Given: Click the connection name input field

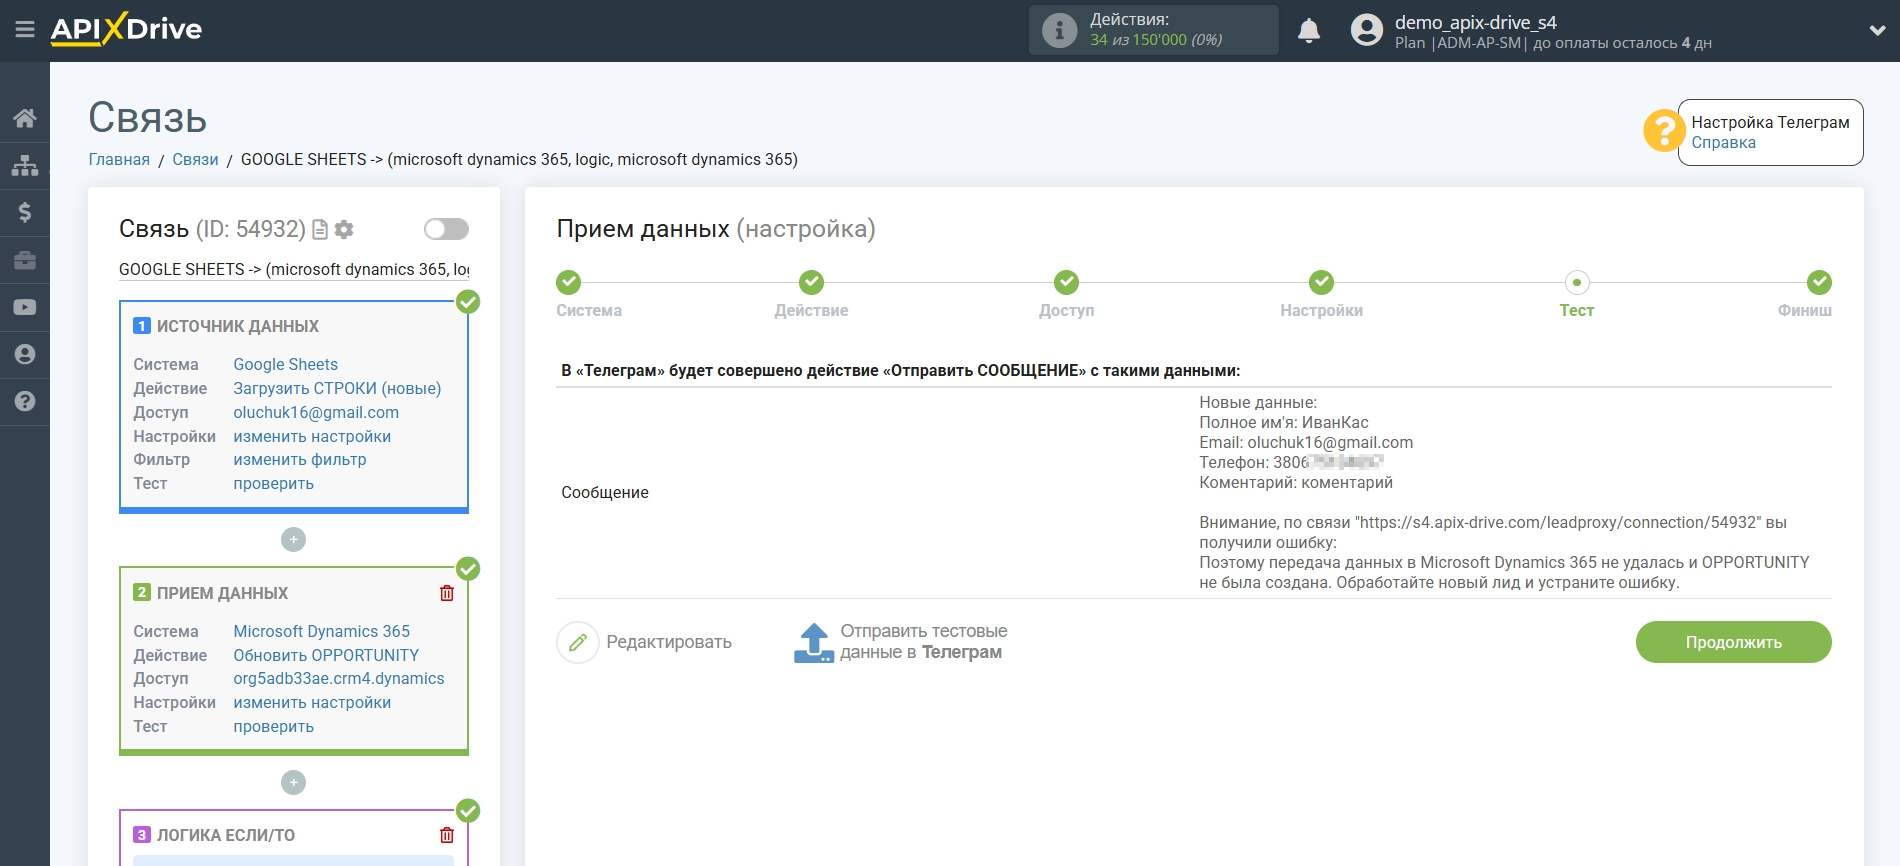Looking at the screenshot, I should 294,269.
